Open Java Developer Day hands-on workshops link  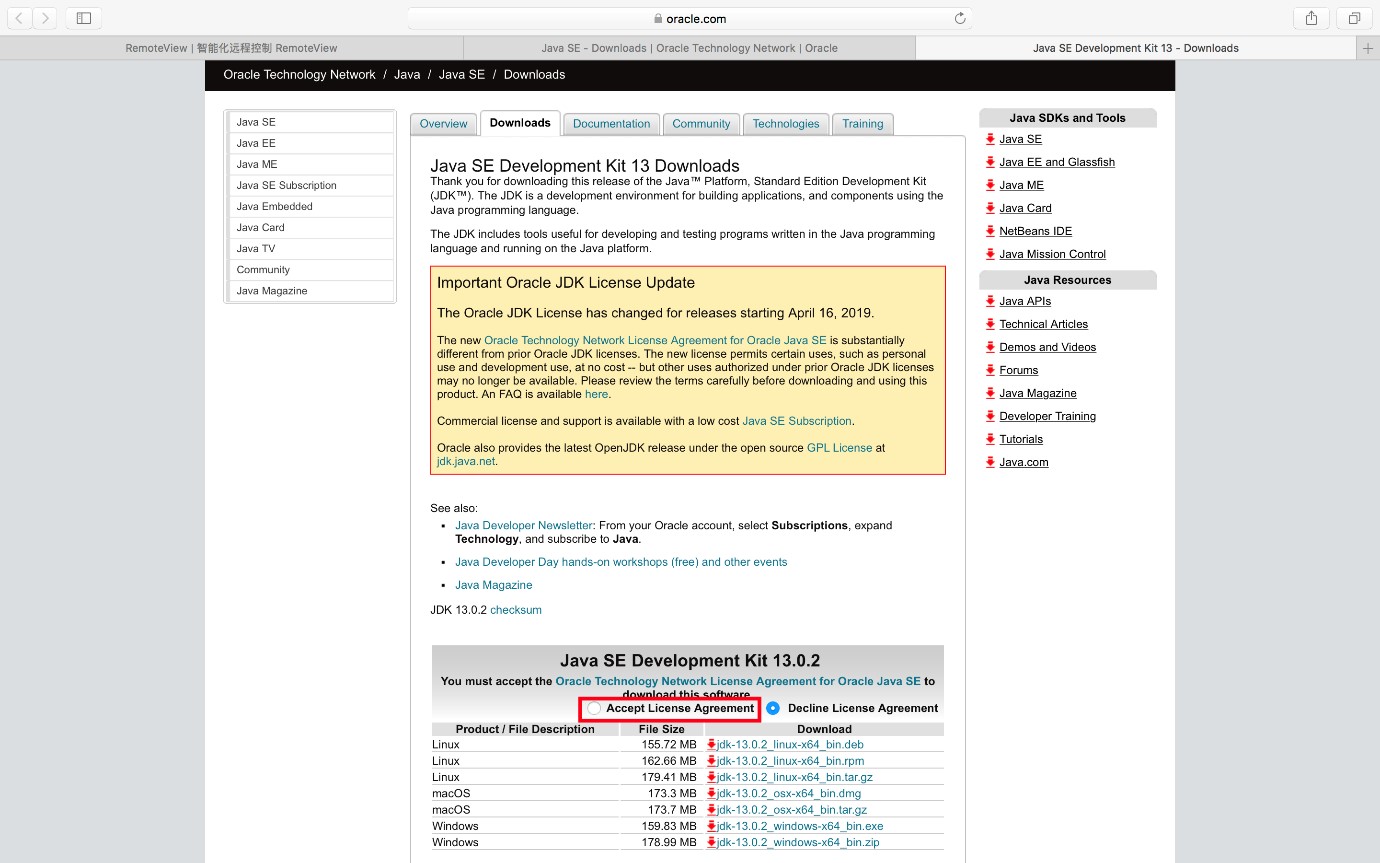[x=621, y=562]
